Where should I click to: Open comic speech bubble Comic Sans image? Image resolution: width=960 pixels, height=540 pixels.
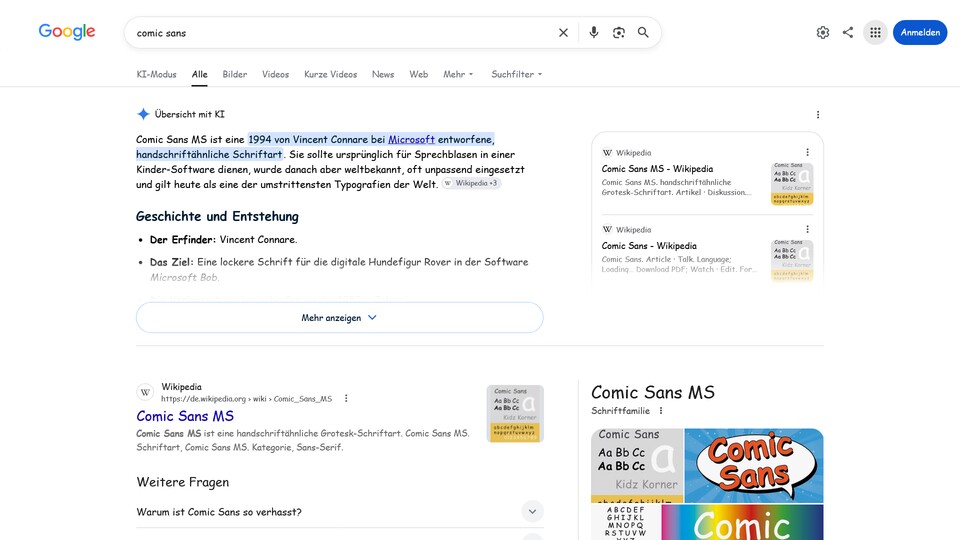754,466
